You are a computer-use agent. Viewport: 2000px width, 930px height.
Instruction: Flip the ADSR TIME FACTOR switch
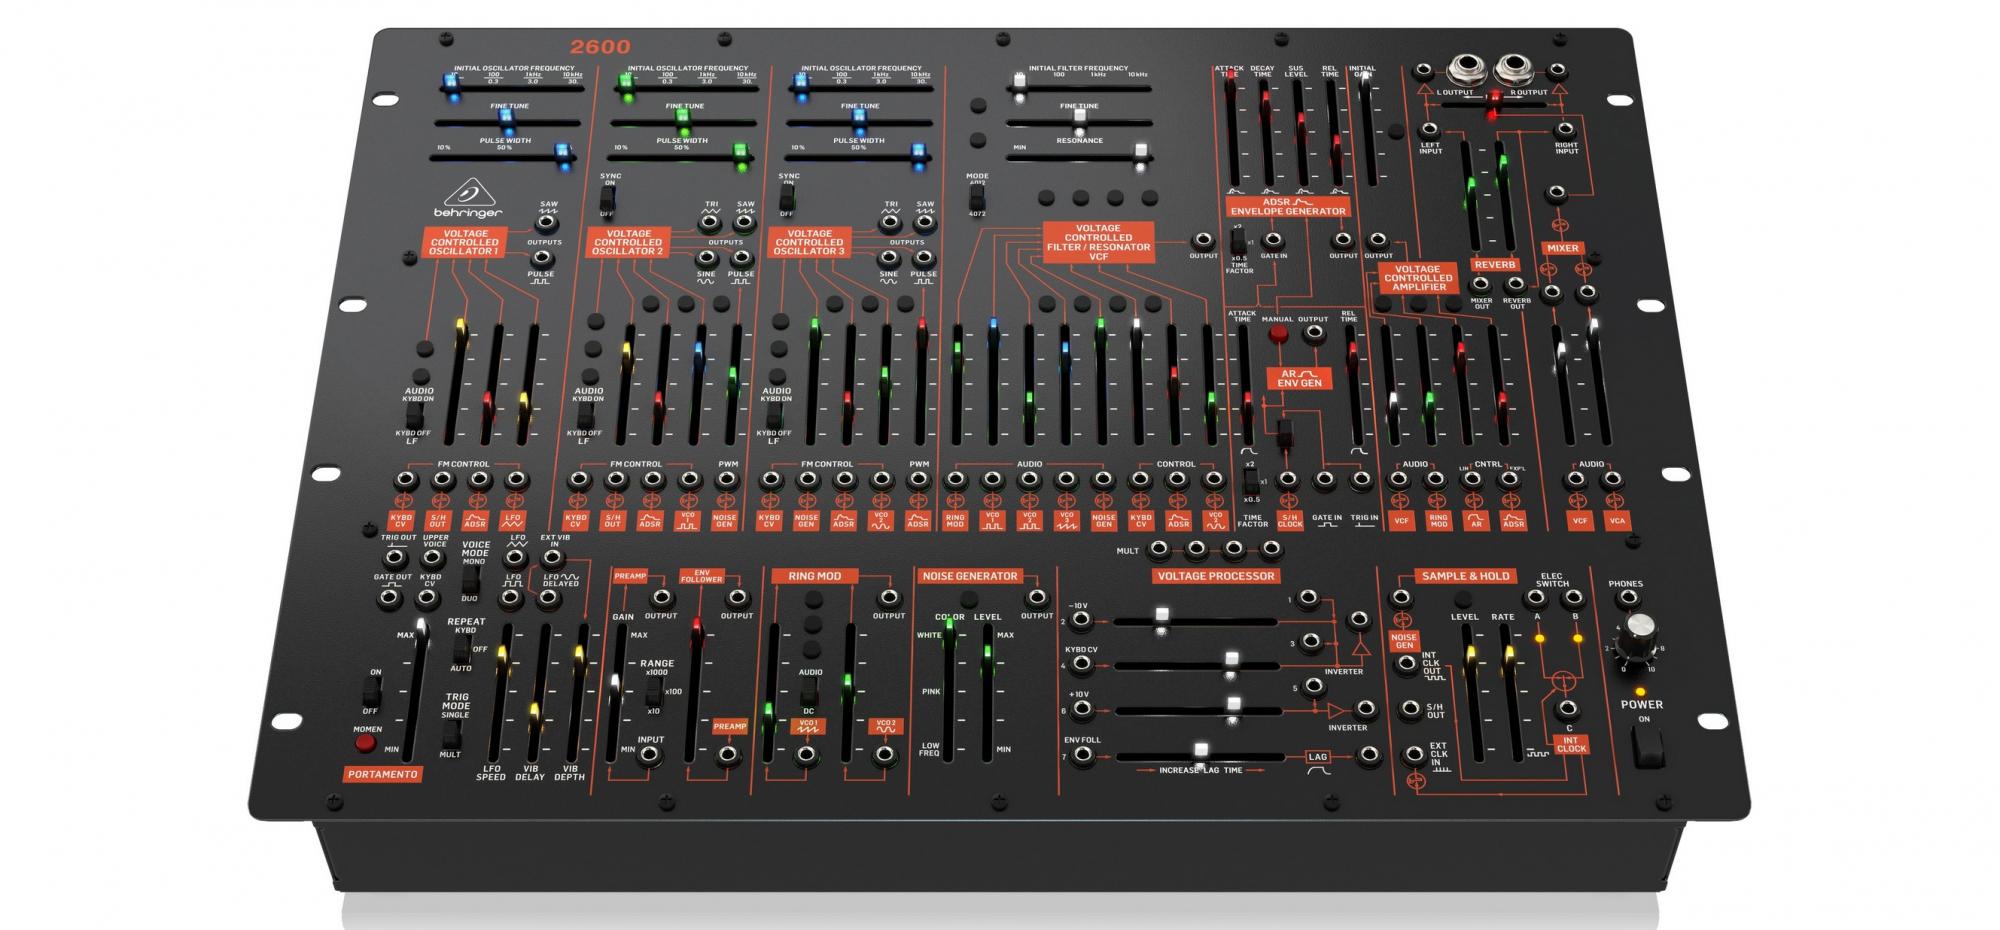[1237, 241]
